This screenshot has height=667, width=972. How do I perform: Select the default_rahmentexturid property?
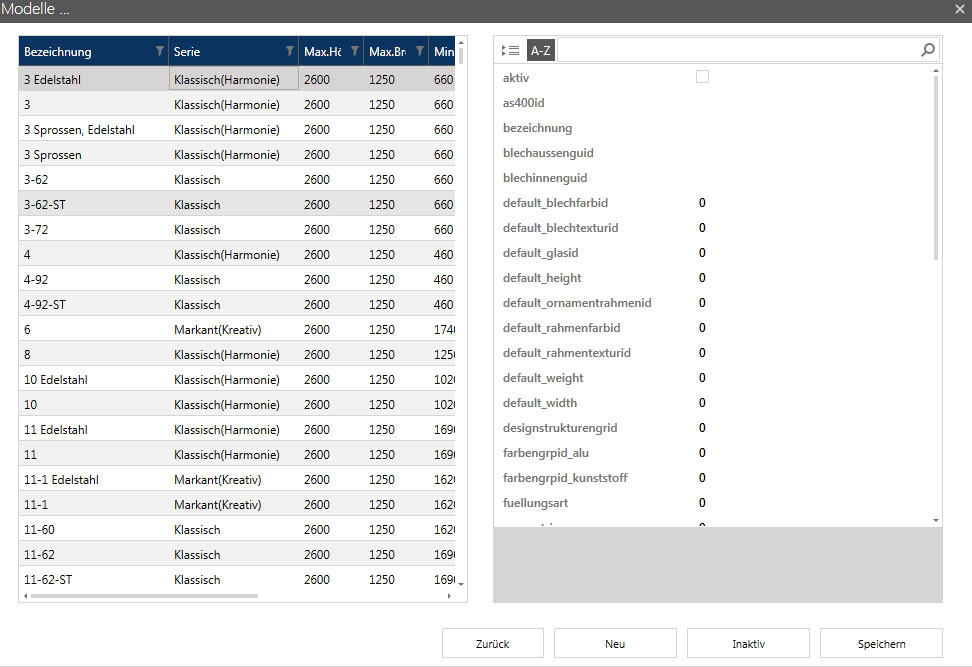[567, 353]
